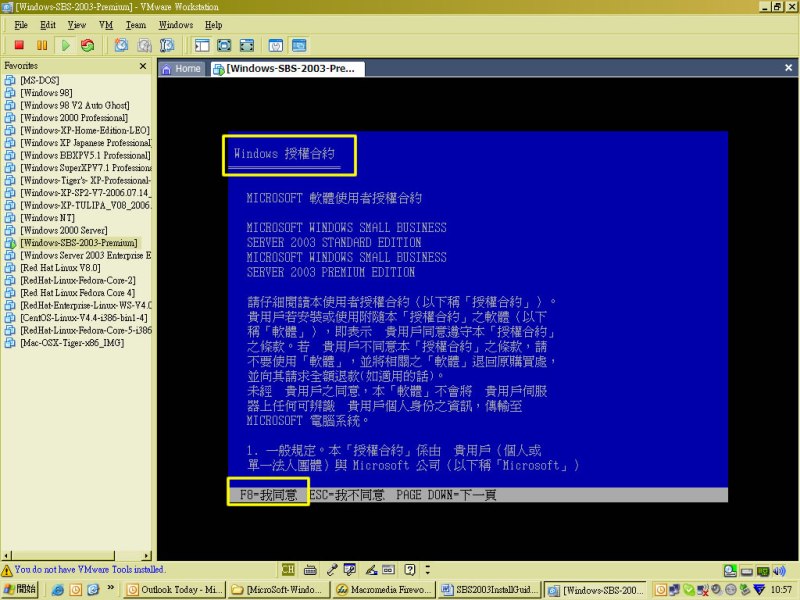Switch to the Home tab
The height and width of the screenshot is (600, 800).
(x=182, y=69)
